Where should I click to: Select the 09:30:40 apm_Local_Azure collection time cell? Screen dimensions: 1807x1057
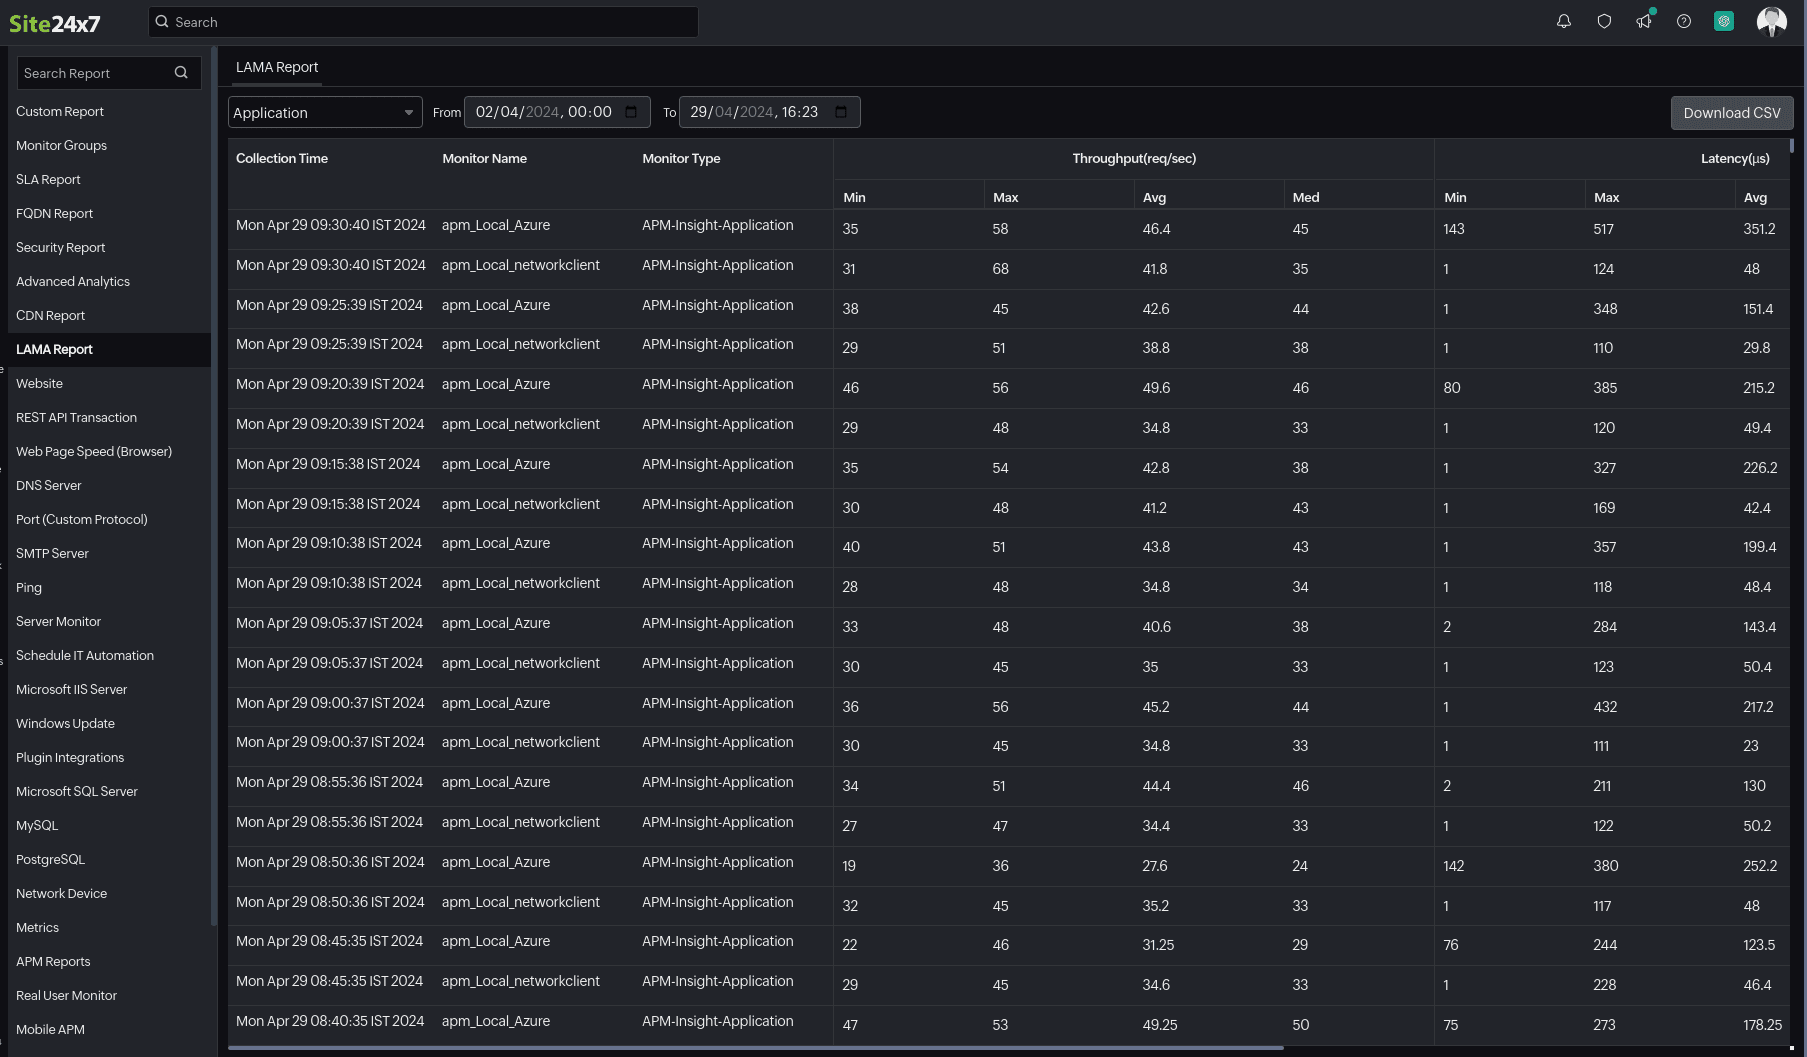331,225
